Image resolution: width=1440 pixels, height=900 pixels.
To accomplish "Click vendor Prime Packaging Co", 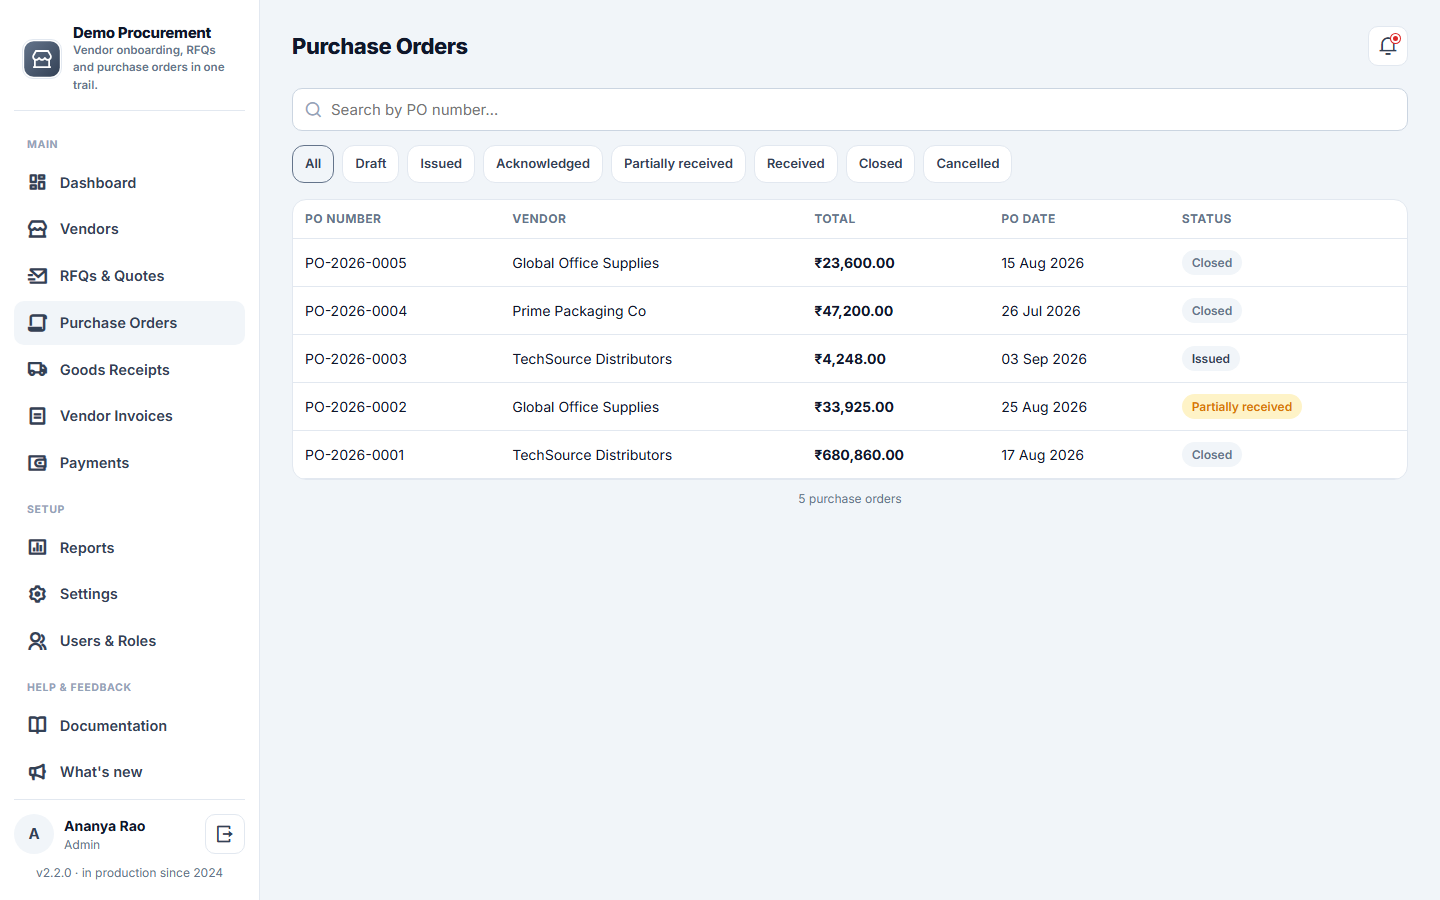I will (579, 311).
